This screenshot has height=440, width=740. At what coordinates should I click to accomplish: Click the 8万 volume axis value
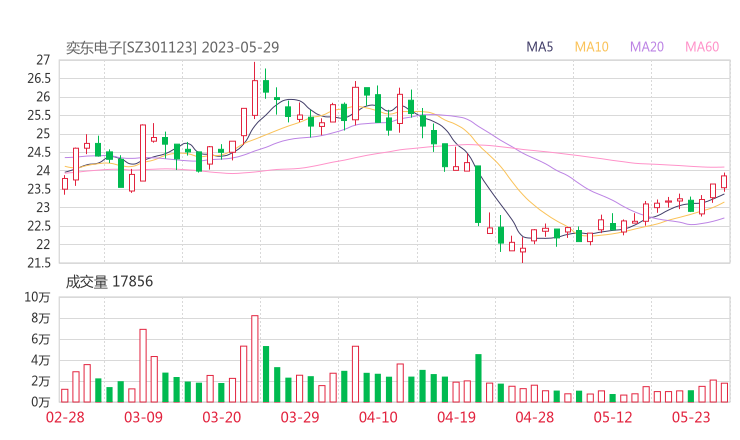[x=41, y=318]
